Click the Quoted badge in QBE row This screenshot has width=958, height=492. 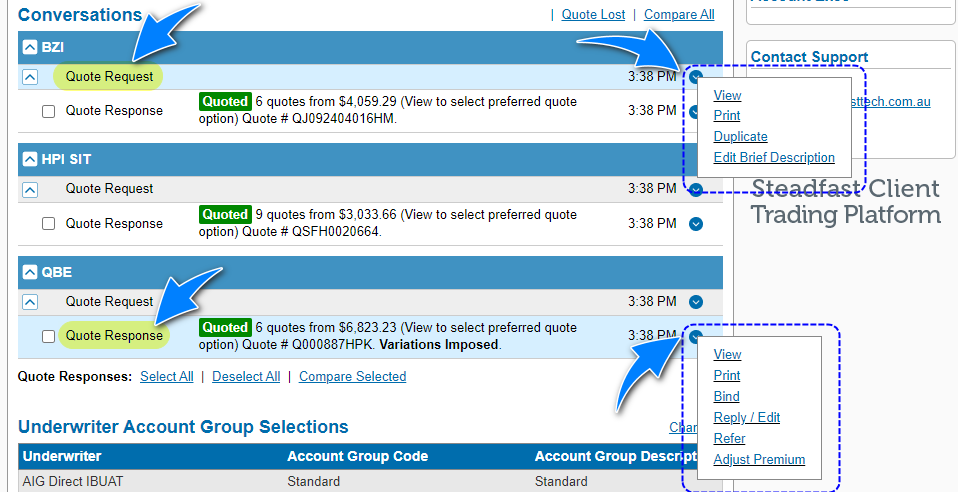pos(225,327)
